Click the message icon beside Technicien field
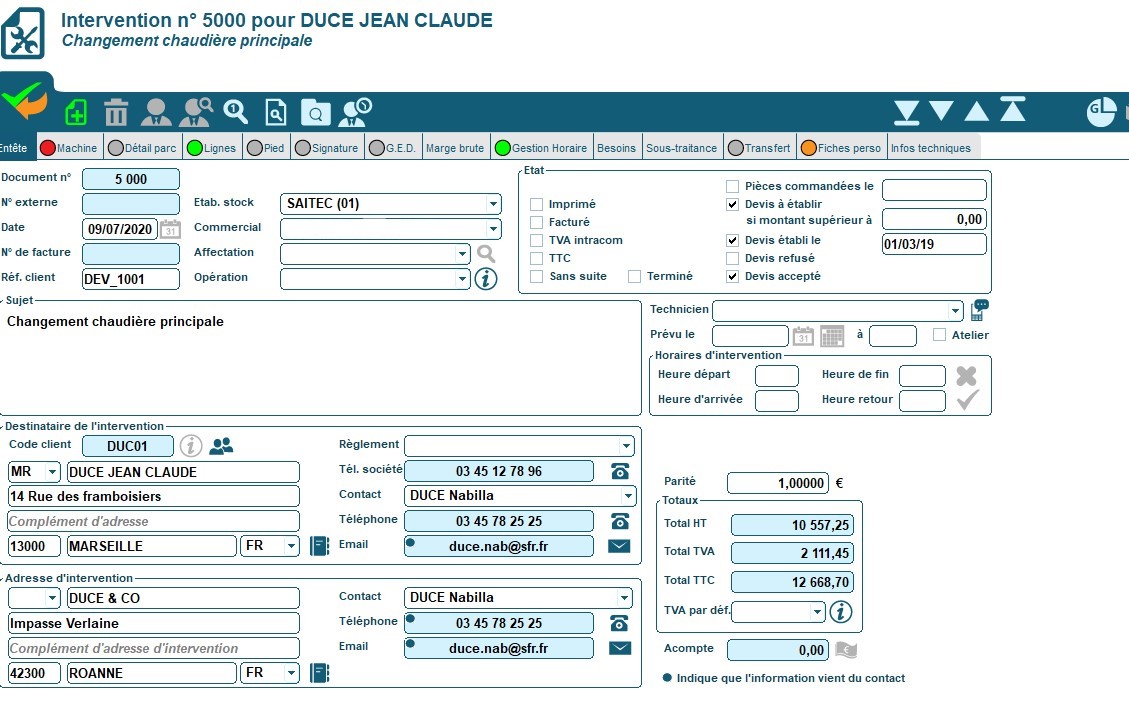 [979, 310]
